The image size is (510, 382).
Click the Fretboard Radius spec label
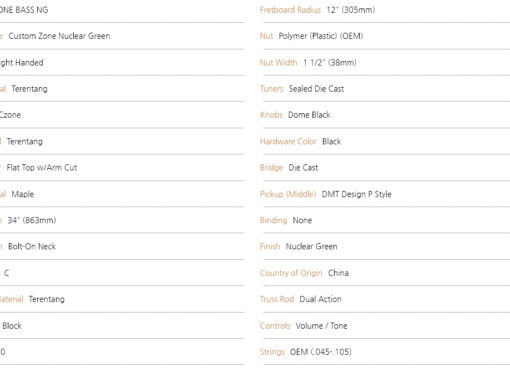pyautogui.click(x=290, y=10)
